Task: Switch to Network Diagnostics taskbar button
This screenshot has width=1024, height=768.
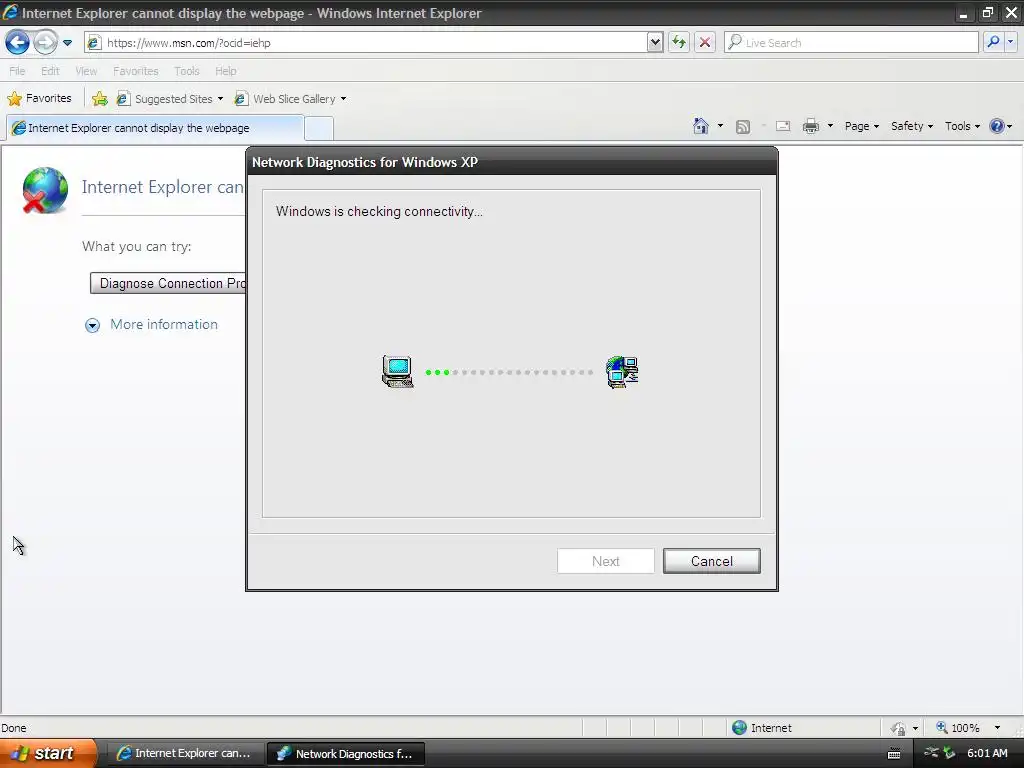Action: [x=346, y=753]
